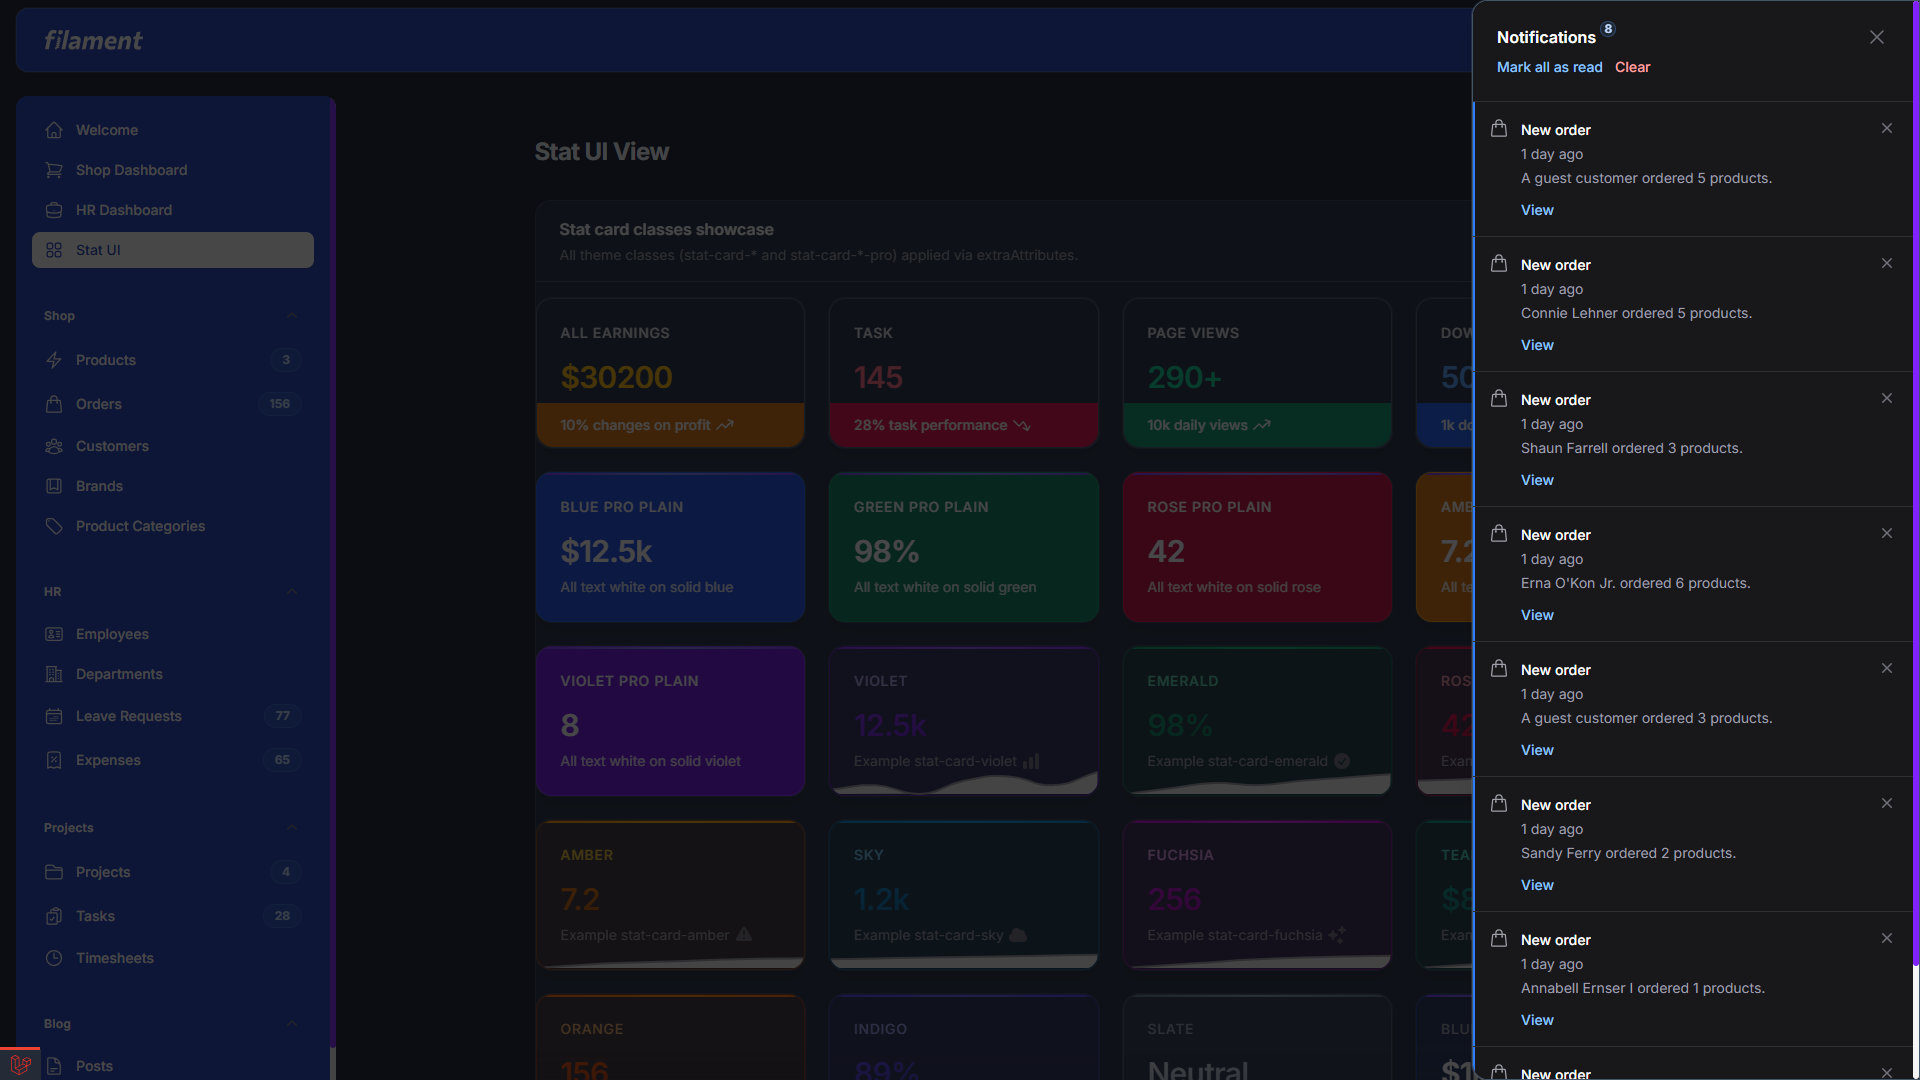
Task: Click the Posts document icon
Action: 54,1066
